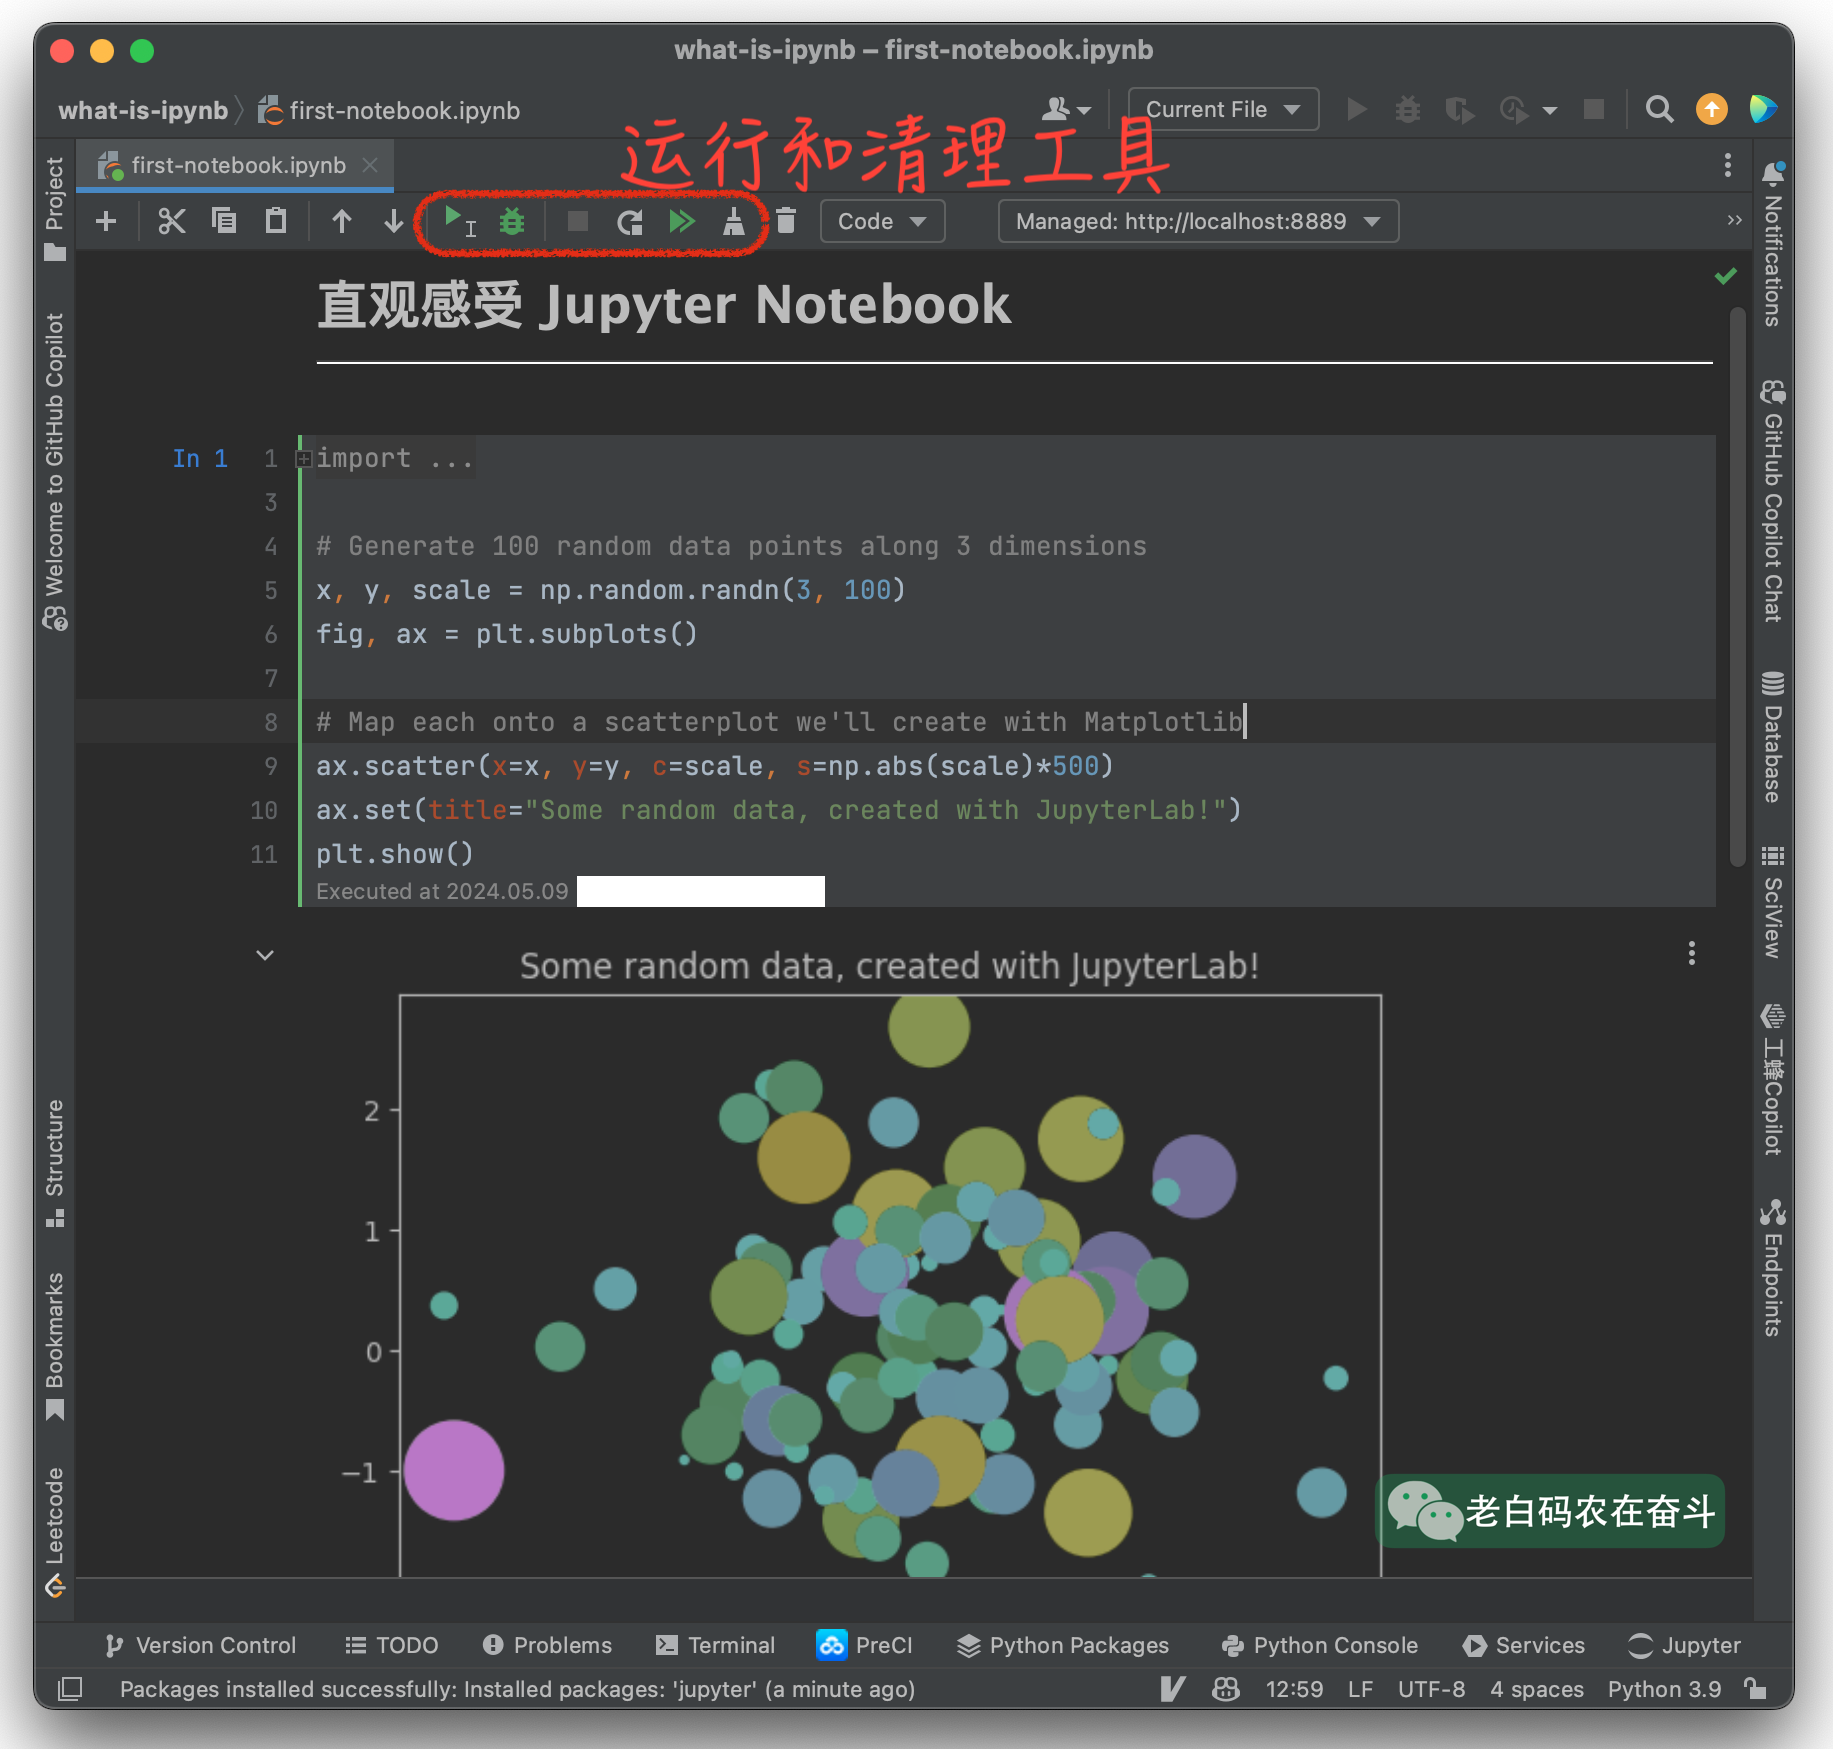Click the what-is-ipynb breadcrumb
This screenshot has width=1833, height=1749.
(143, 110)
